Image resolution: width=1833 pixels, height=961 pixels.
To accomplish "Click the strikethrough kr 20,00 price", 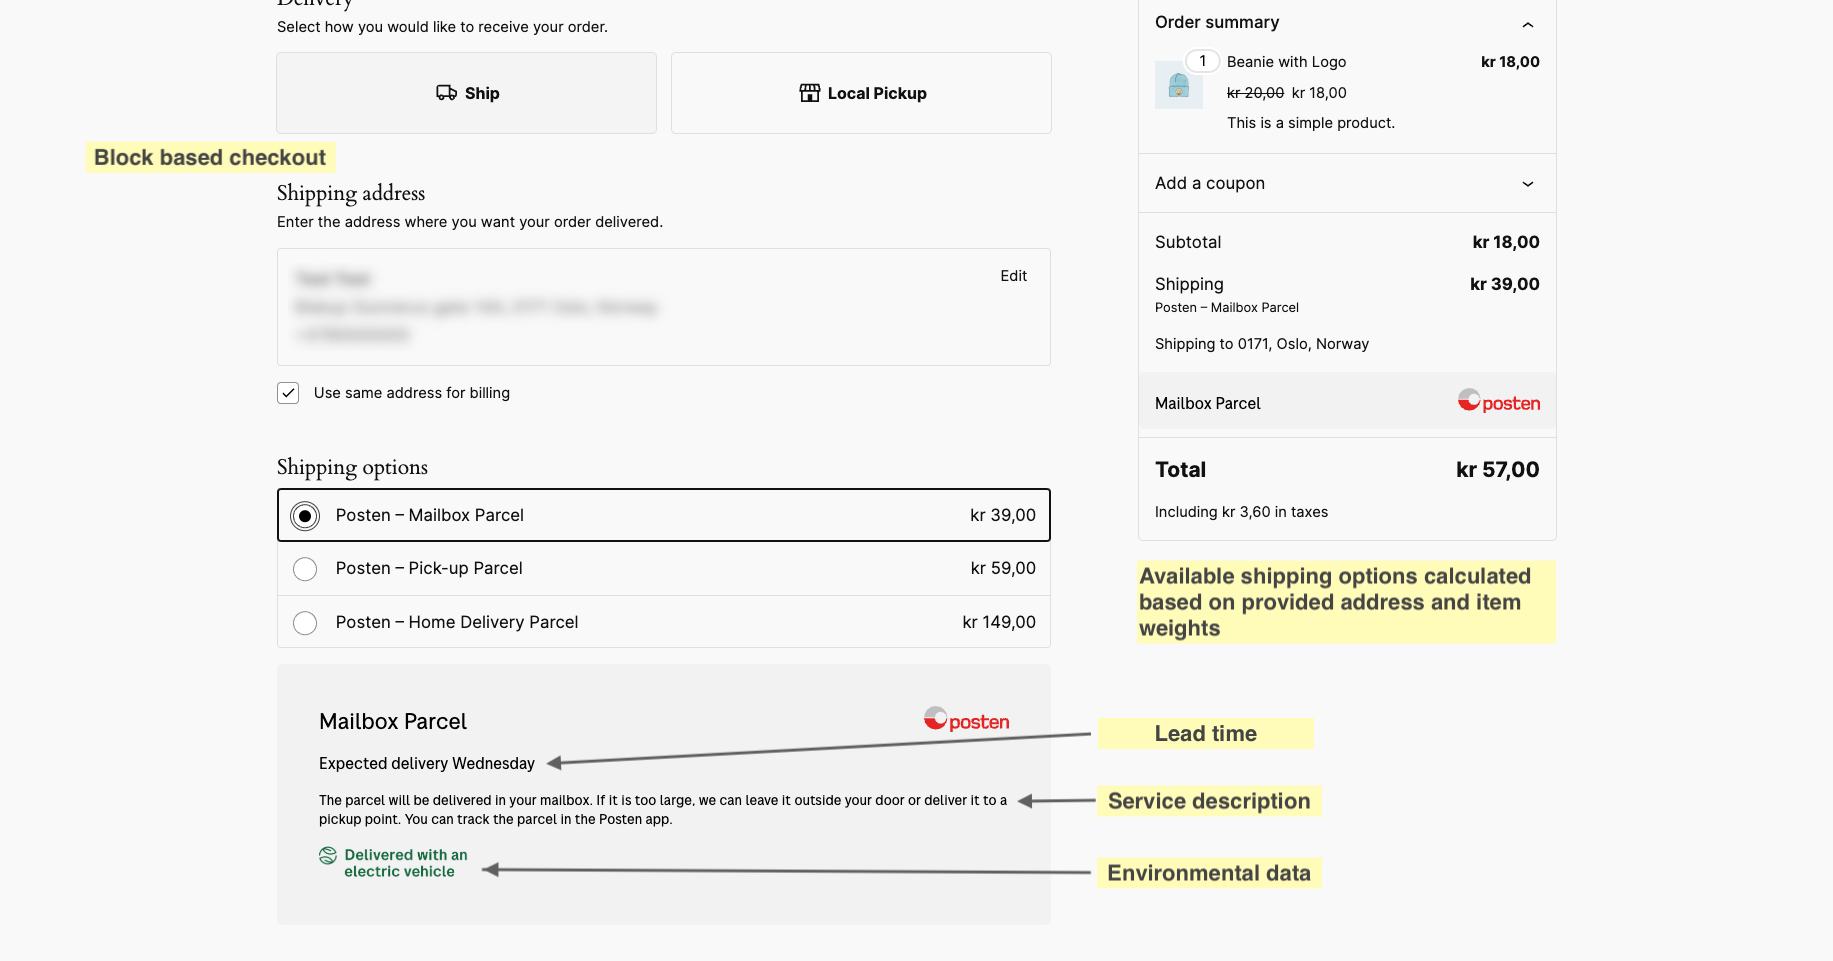I will click(x=1255, y=93).
